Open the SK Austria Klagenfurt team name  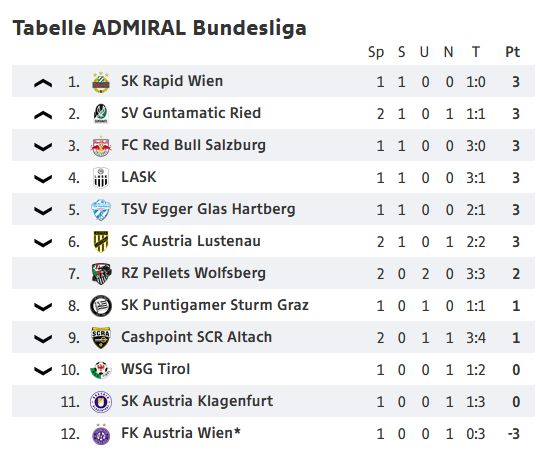197,401
